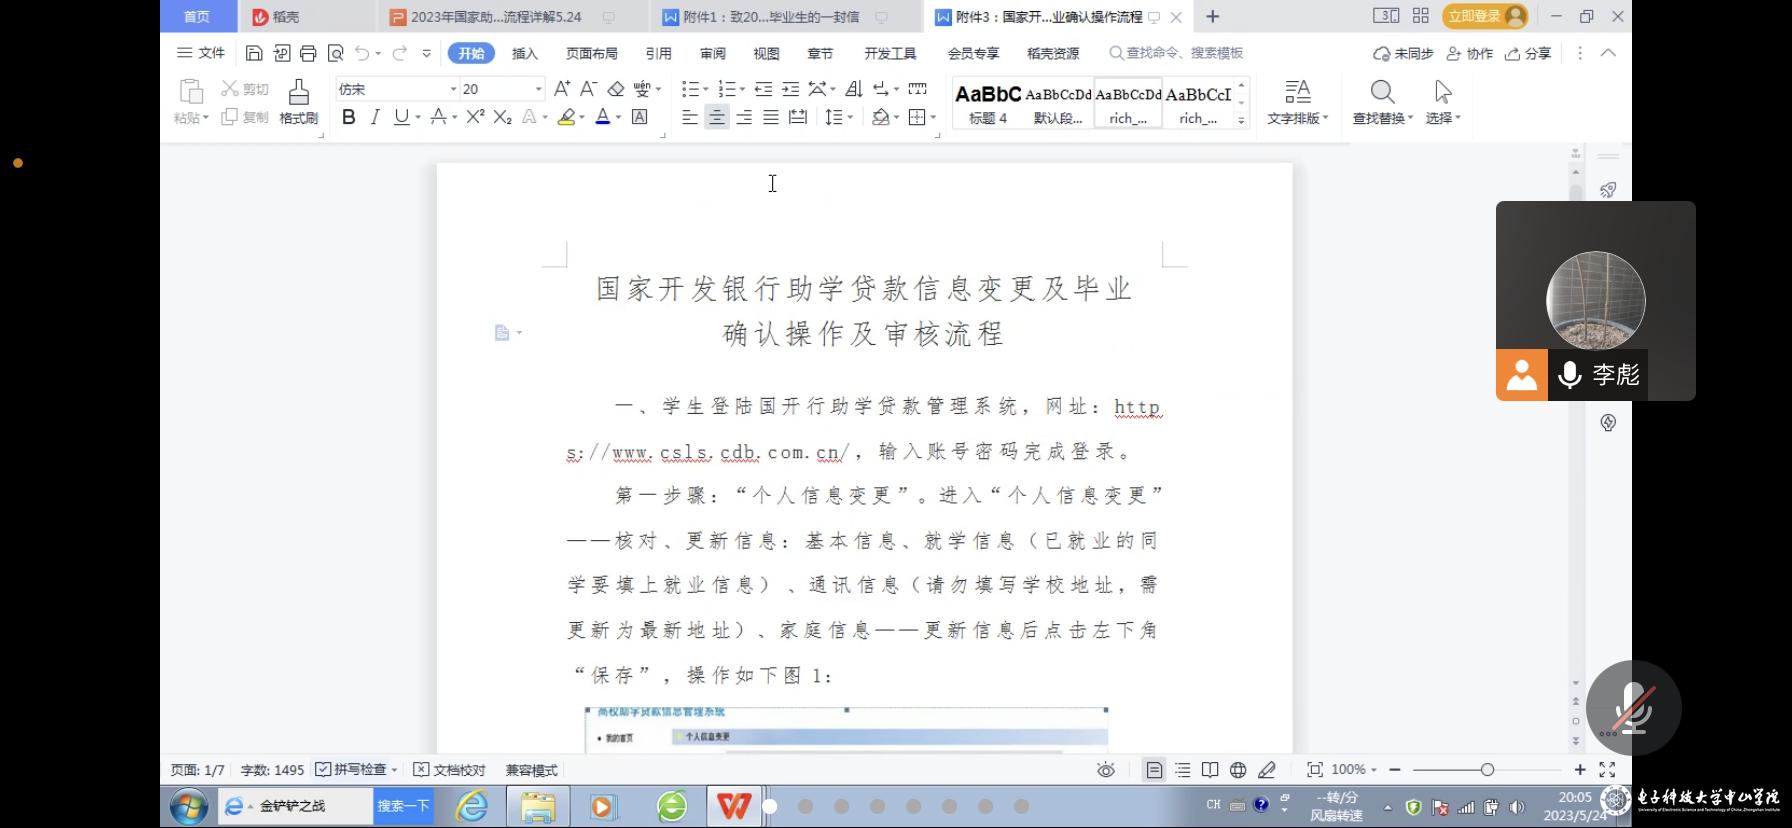Click the Increase Indent icon

pyautogui.click(x=791, y=89)
